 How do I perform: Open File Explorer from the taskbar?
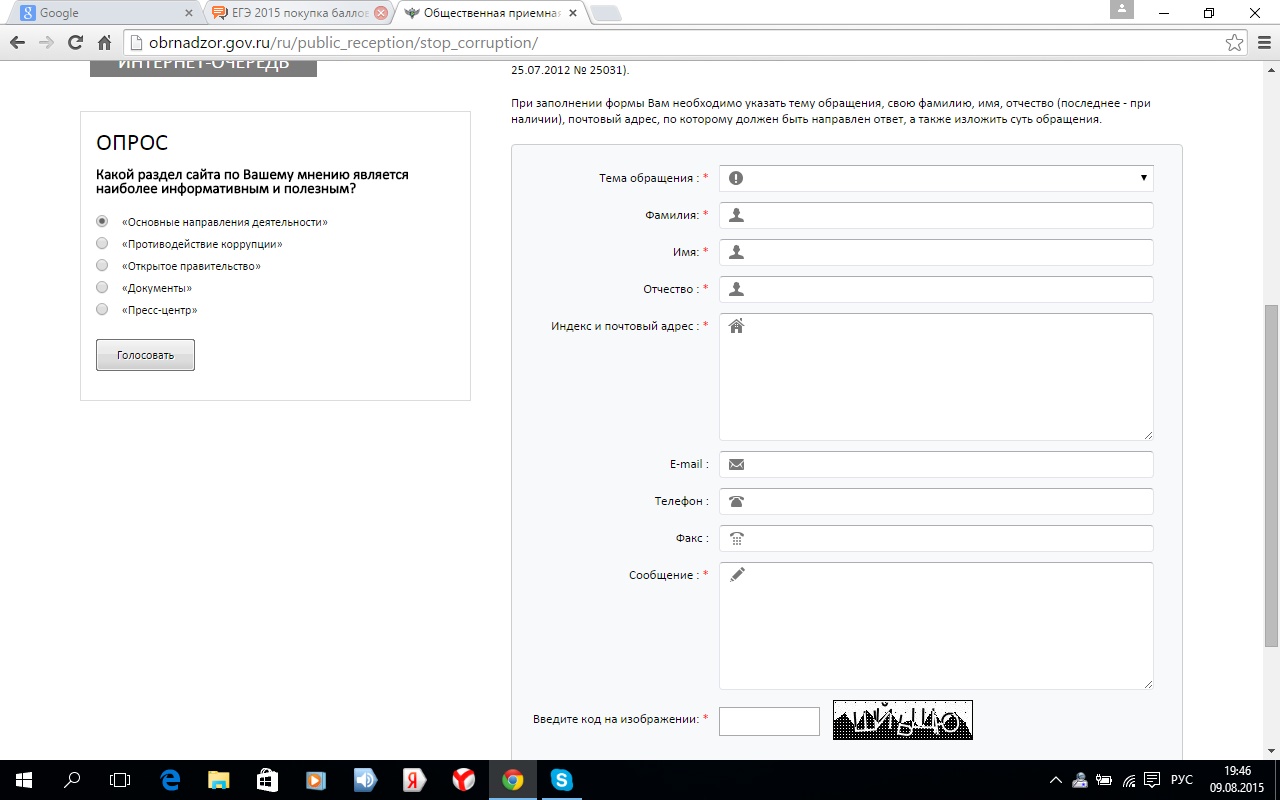point(219,780)
